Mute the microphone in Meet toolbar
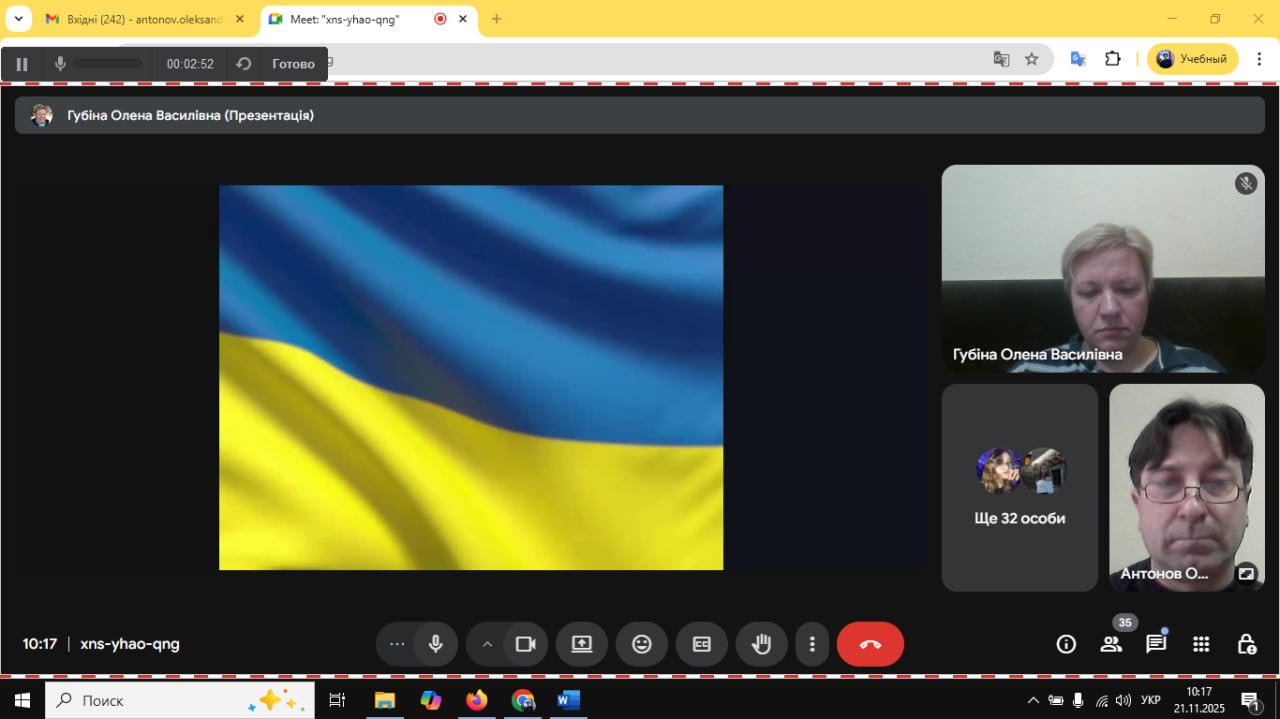1280x719 pixels. (435, 644)
